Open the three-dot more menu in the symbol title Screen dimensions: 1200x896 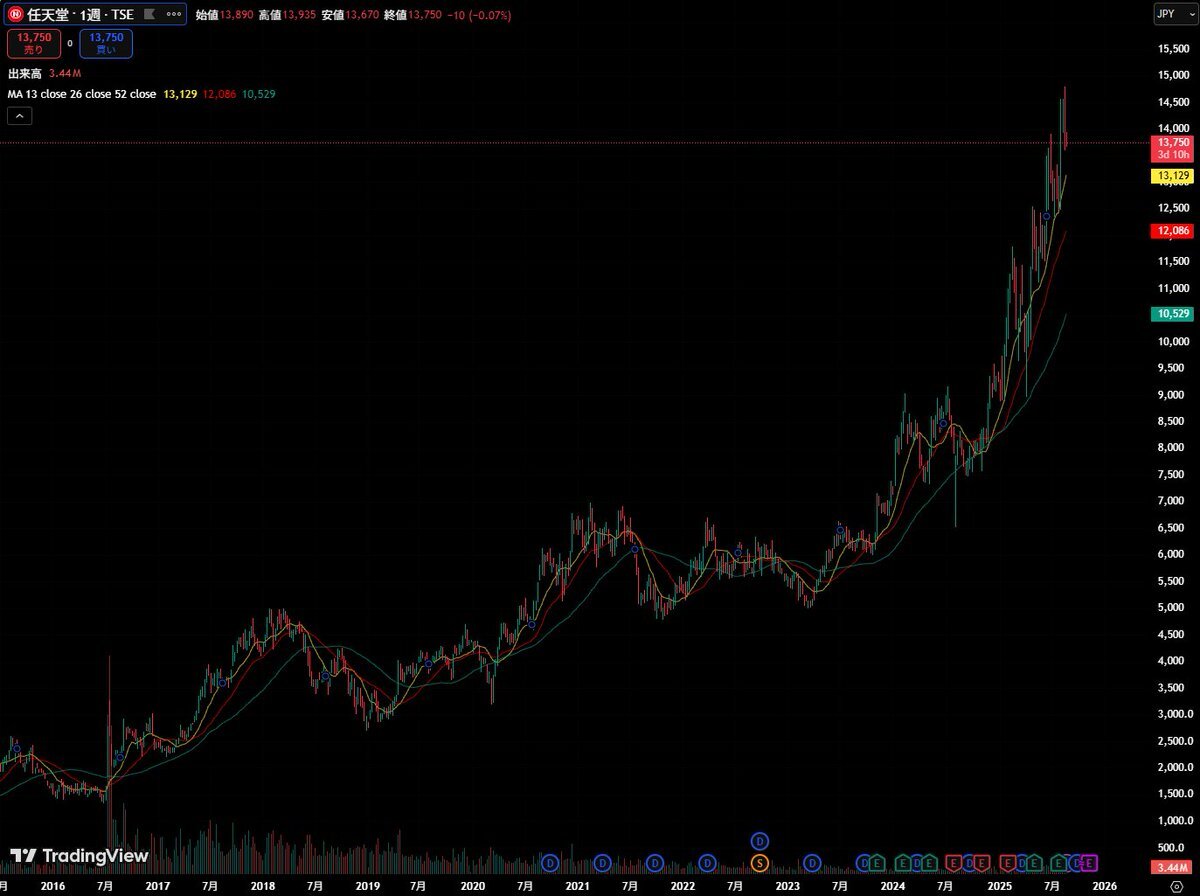pos(173,14)
